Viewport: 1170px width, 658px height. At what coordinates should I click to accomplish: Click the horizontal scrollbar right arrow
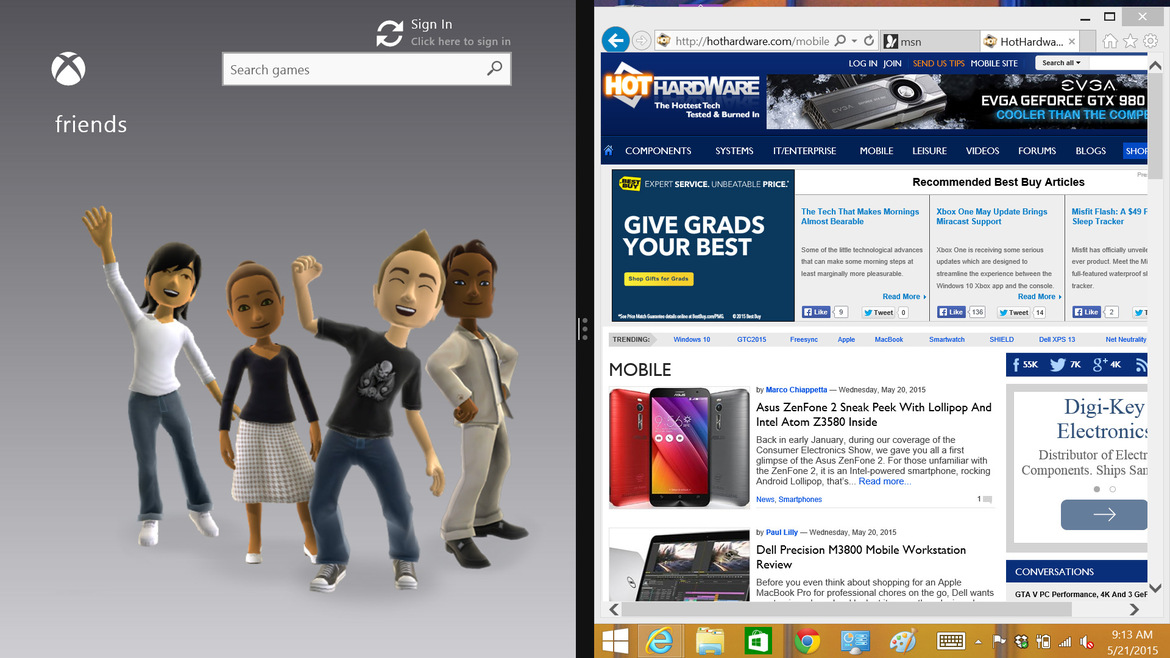point(1134,610)
